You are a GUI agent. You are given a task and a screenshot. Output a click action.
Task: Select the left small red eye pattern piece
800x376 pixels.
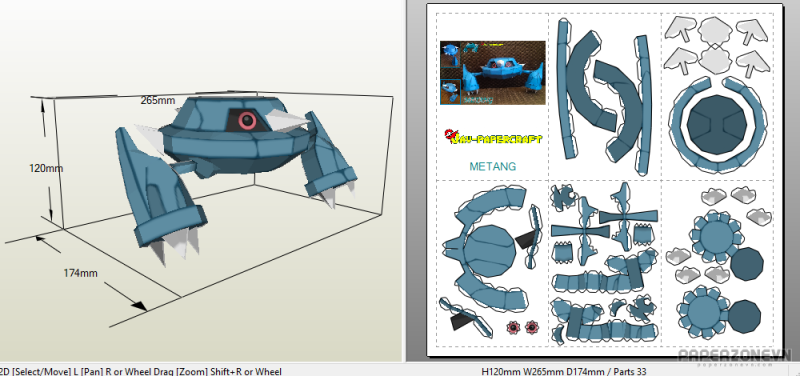point(513,327)
